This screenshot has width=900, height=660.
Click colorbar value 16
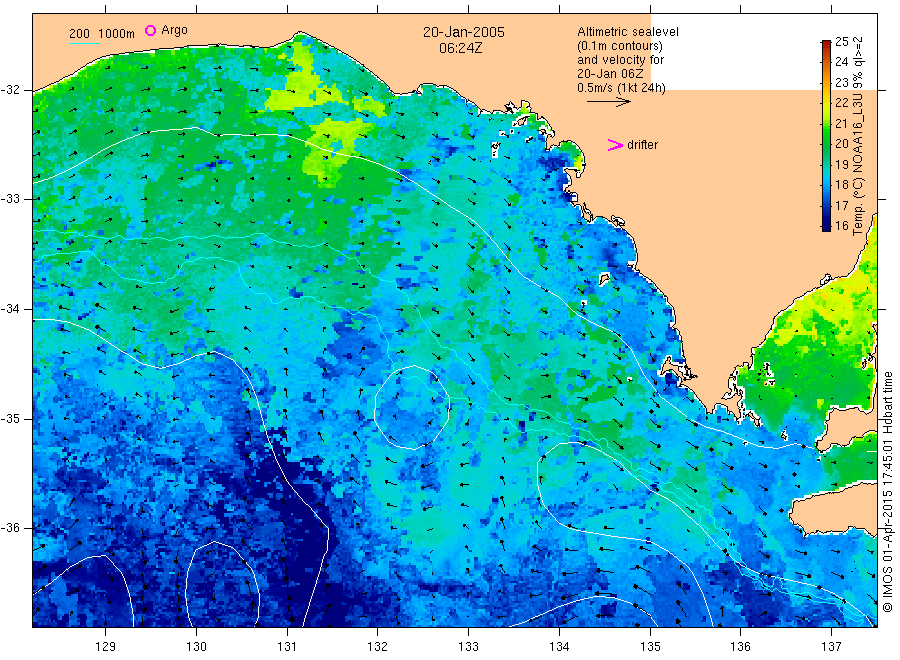[841, 226]
